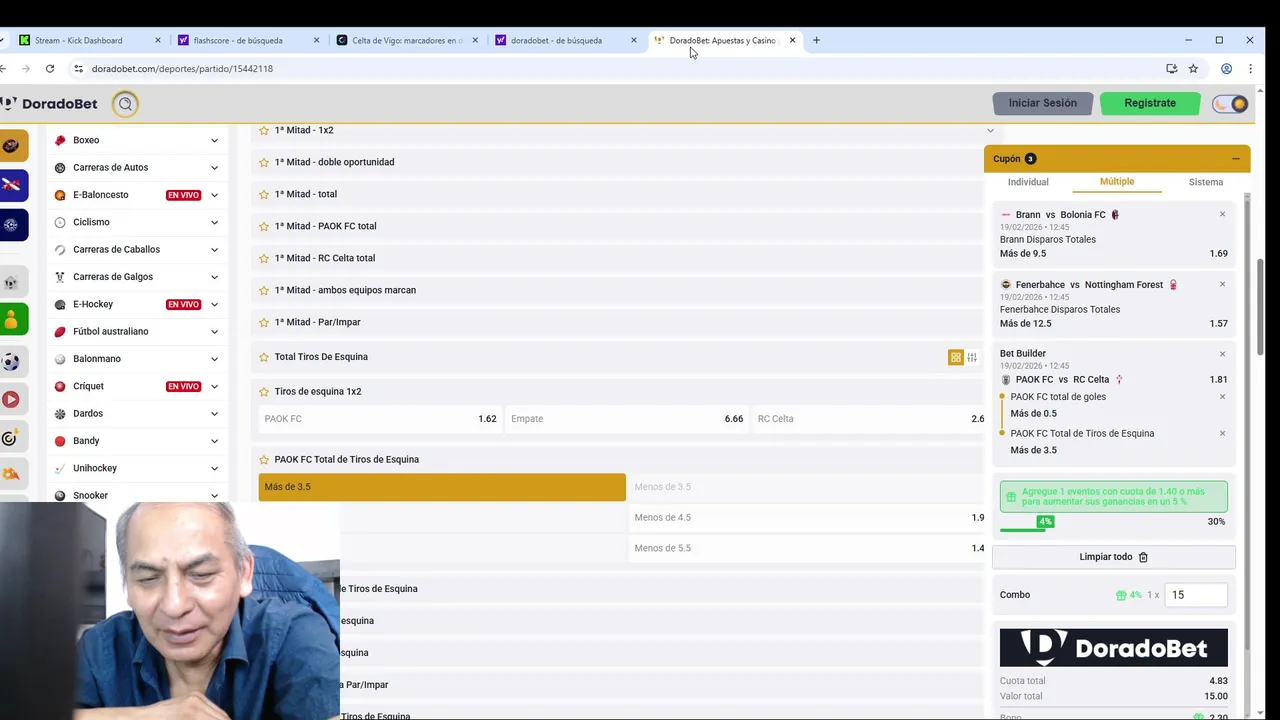Star the 1ª Mitad - ambos equipos marcan market

coord(264,290)
